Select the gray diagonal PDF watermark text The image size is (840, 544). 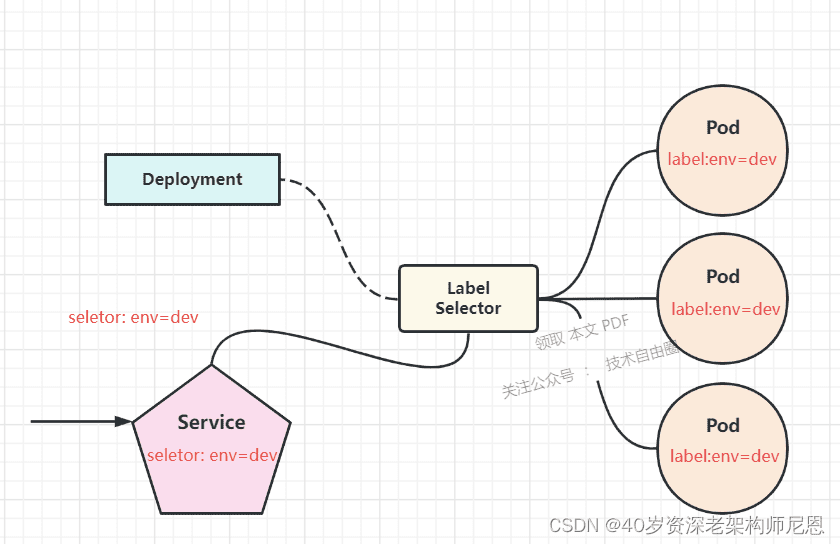(x=582, y=332)
